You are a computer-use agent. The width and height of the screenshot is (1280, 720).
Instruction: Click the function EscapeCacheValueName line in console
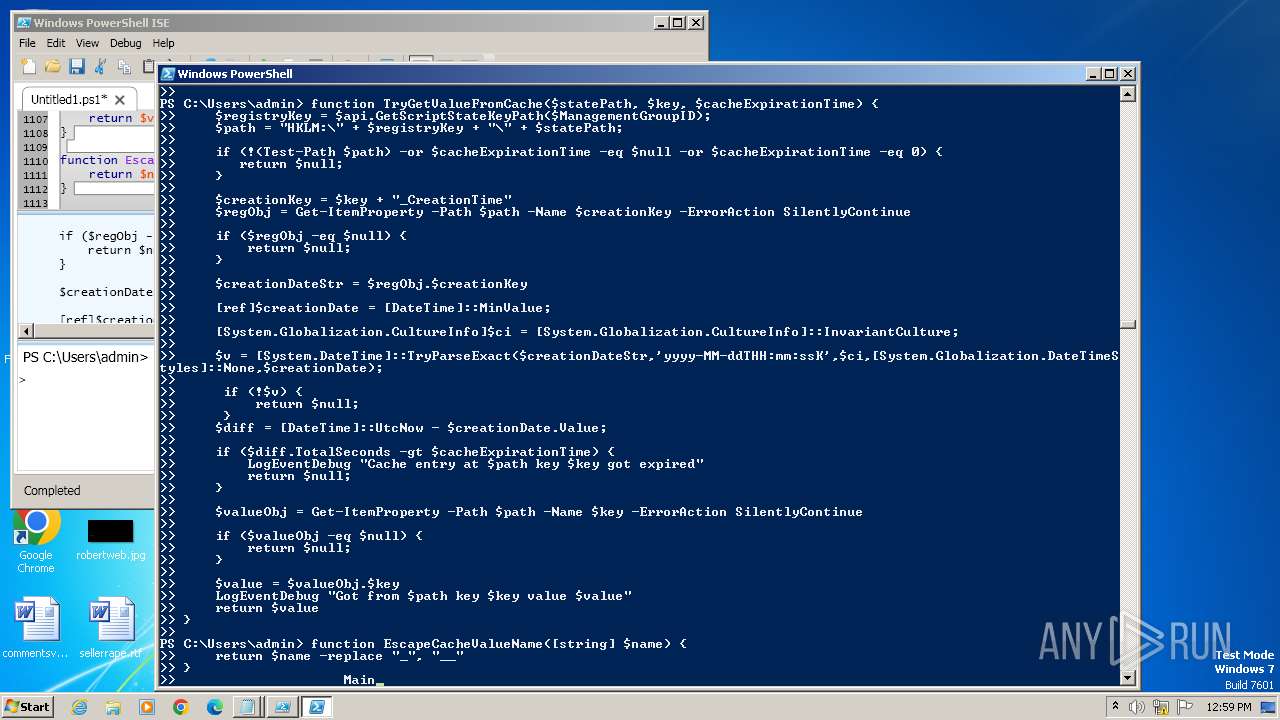click(x=498, y=644)
